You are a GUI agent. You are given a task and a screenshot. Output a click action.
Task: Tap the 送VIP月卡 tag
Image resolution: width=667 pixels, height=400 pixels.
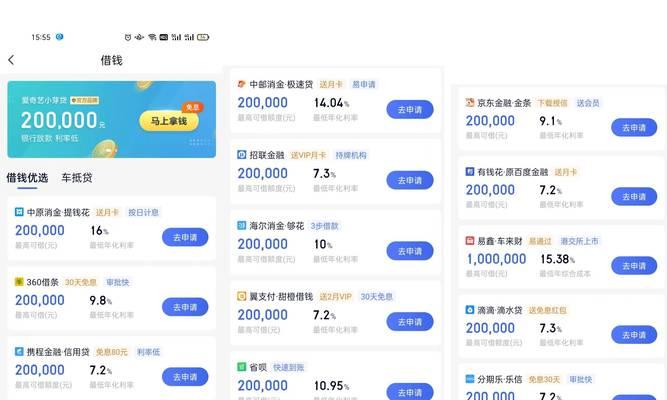coord(308,155)
